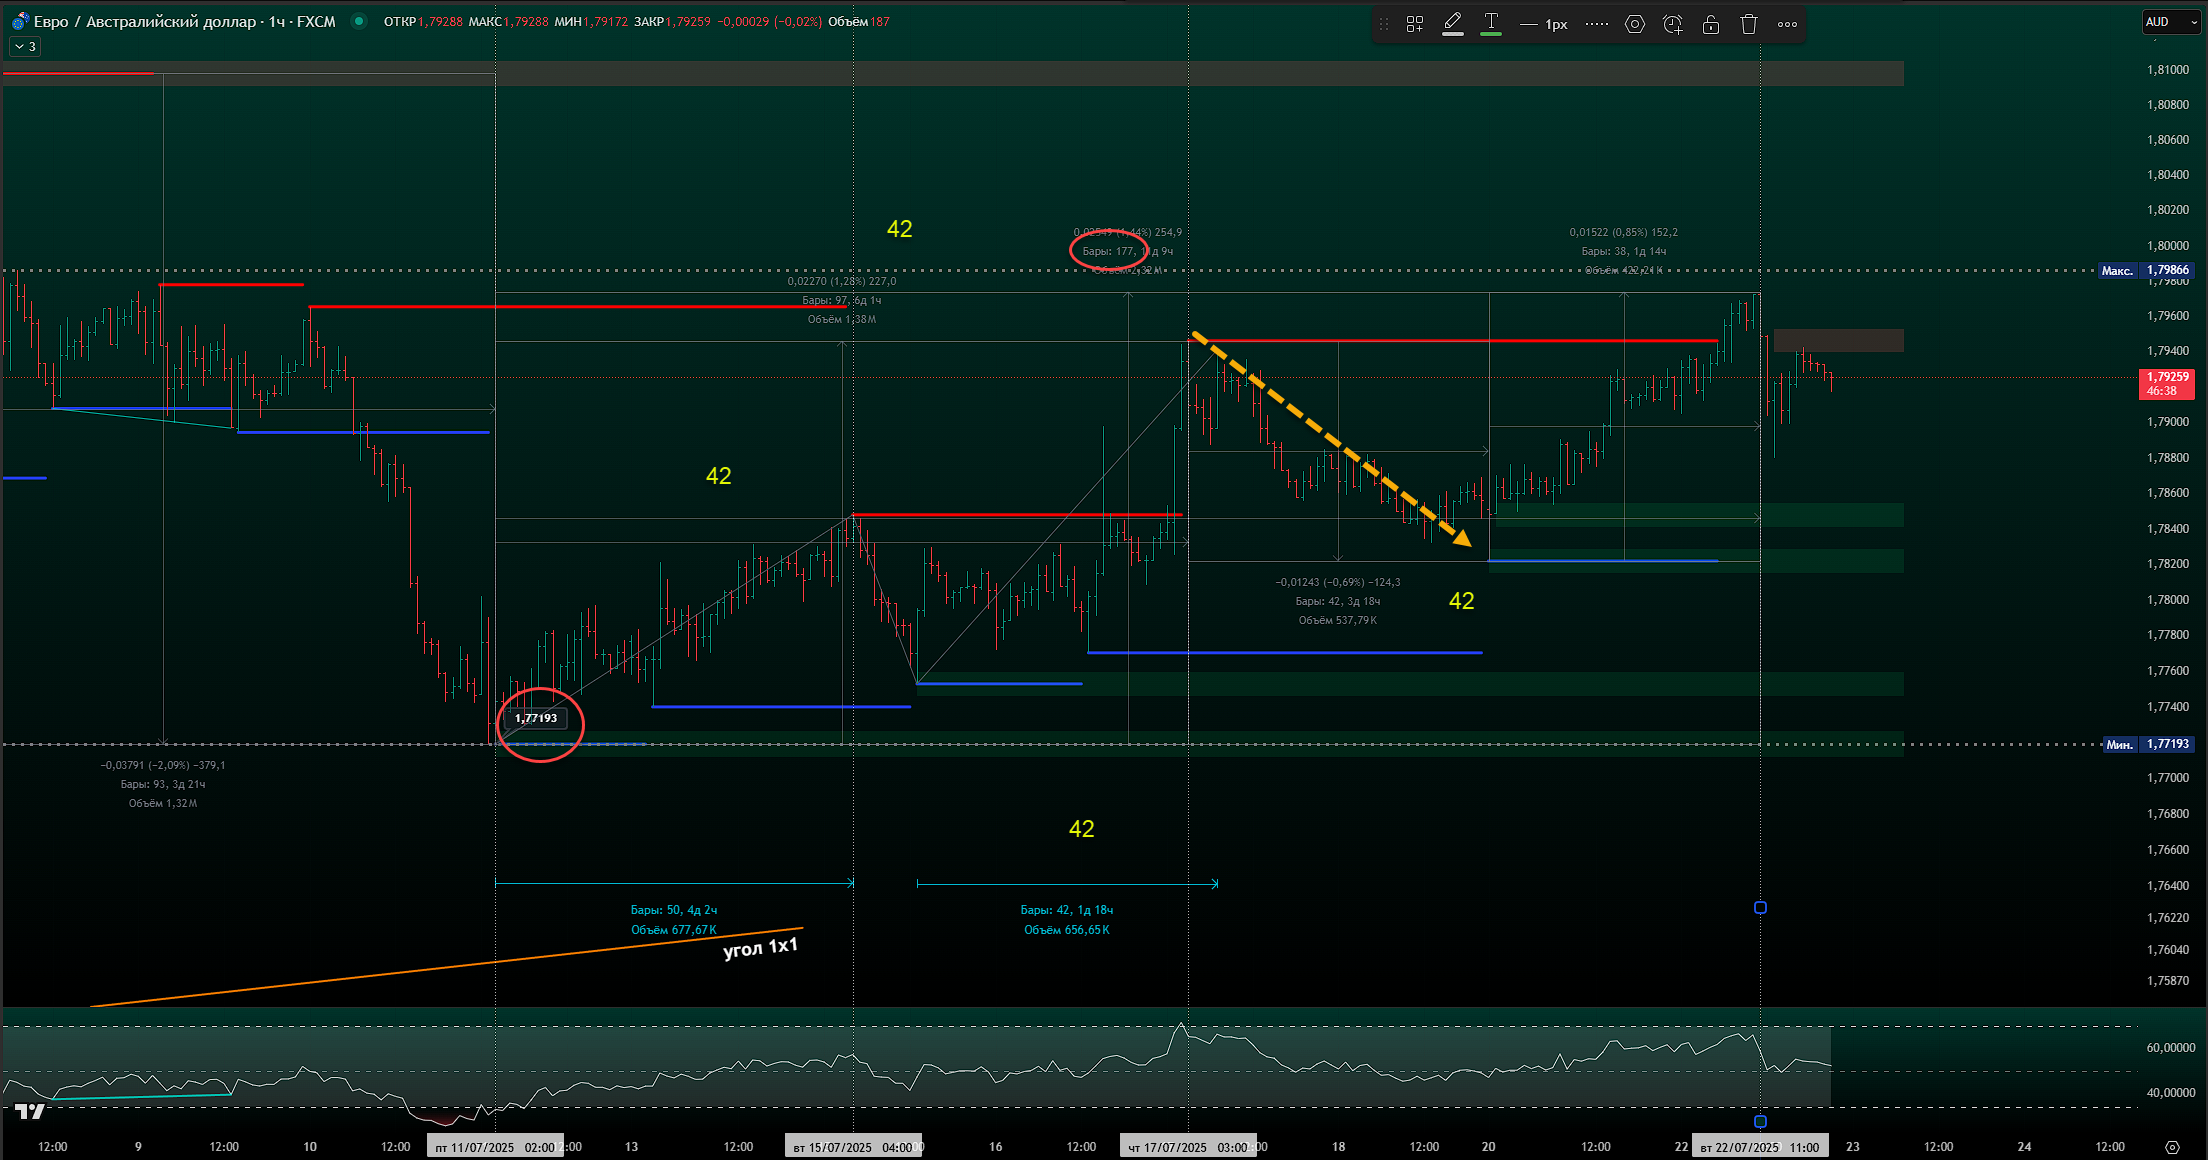
Task: Select the Бары: 42, 1д 18ч cyan range label
Action: click(x=1067, y=910)
